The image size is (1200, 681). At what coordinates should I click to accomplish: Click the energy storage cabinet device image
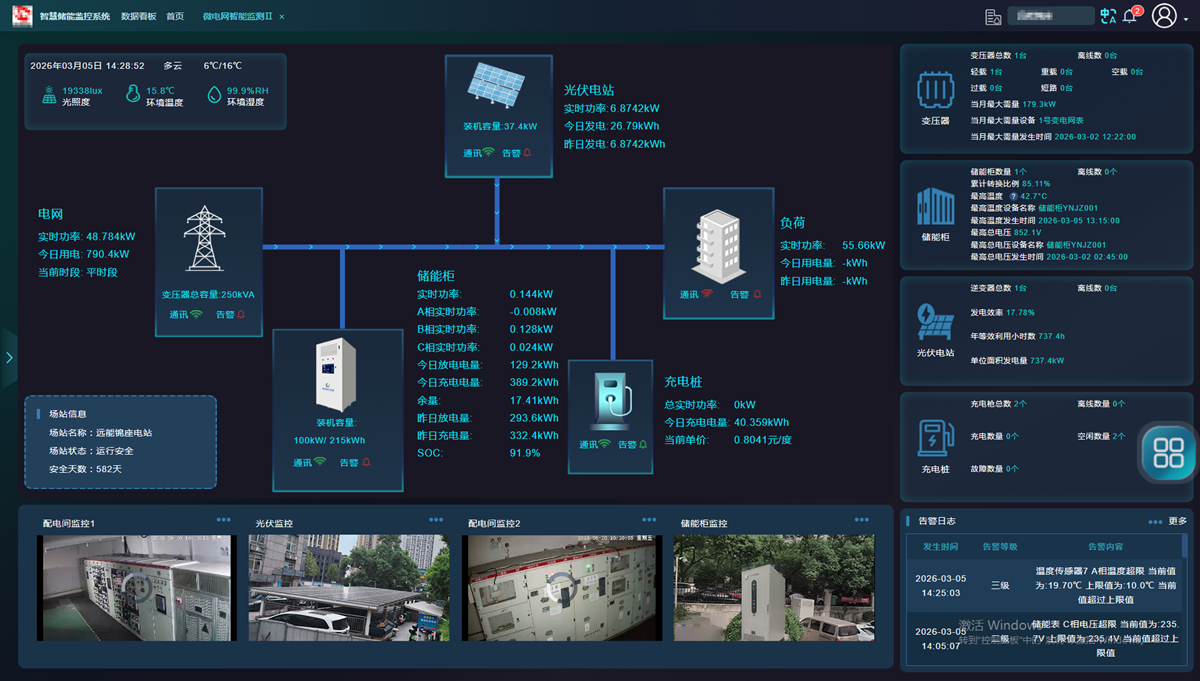click(x=336, y=375)
